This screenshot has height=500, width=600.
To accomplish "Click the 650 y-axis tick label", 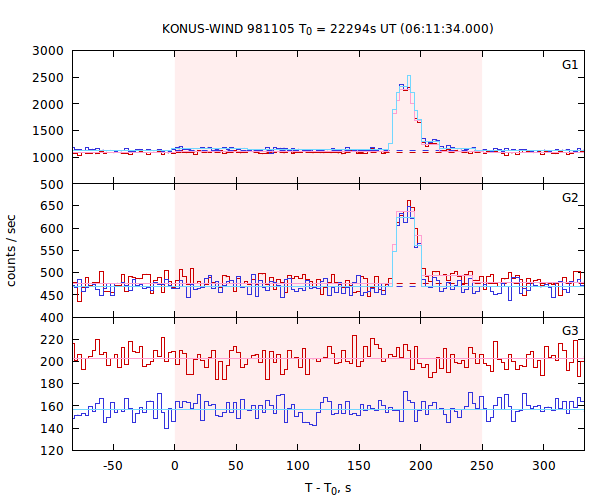I will (x=52, y=206).
